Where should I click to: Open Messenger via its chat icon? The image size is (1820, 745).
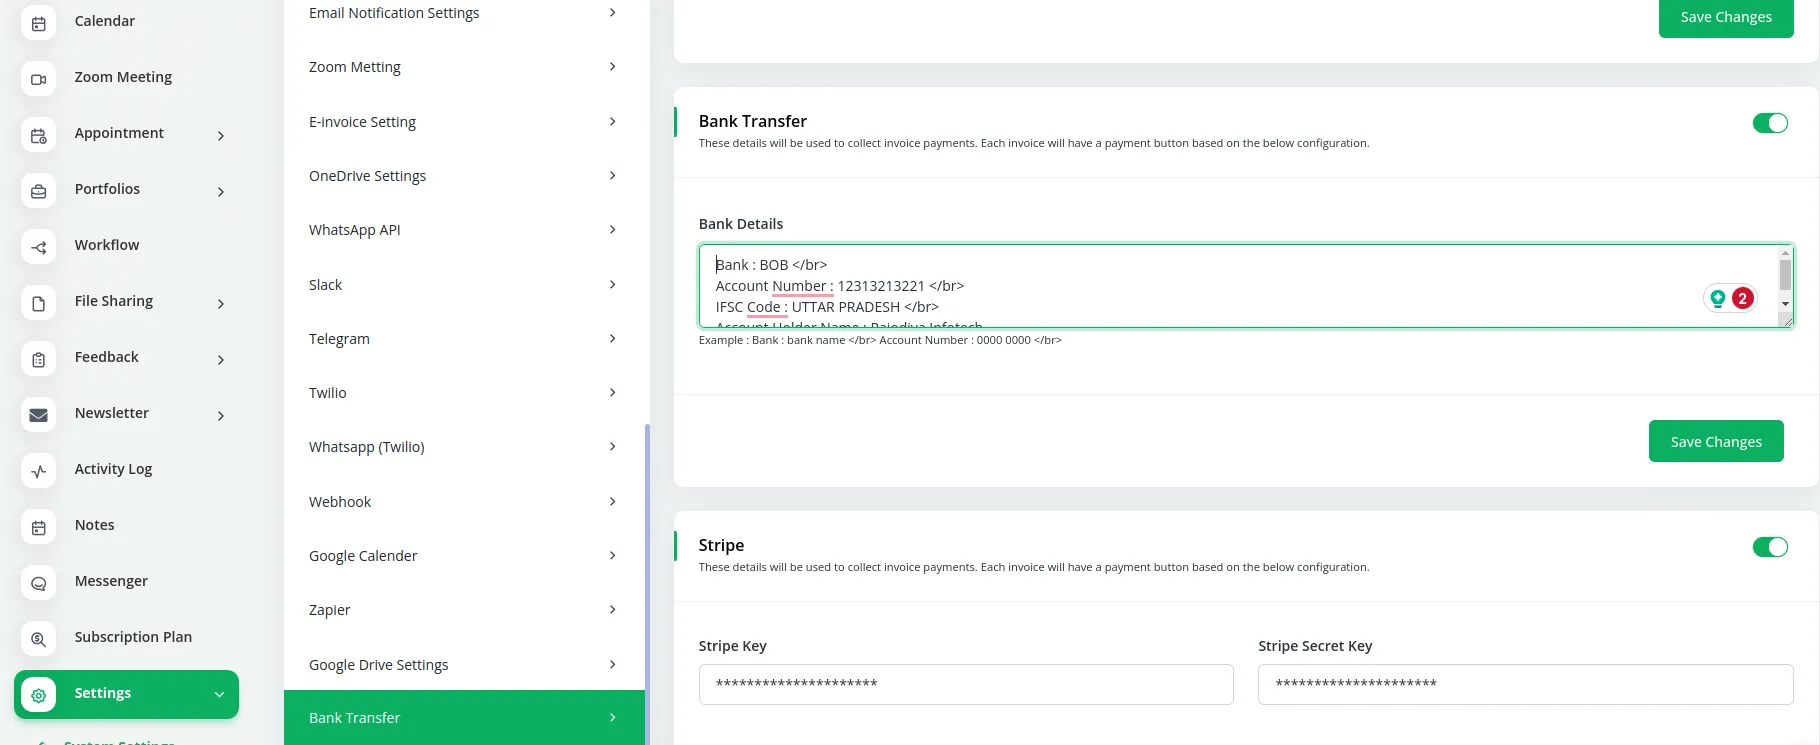38,583
